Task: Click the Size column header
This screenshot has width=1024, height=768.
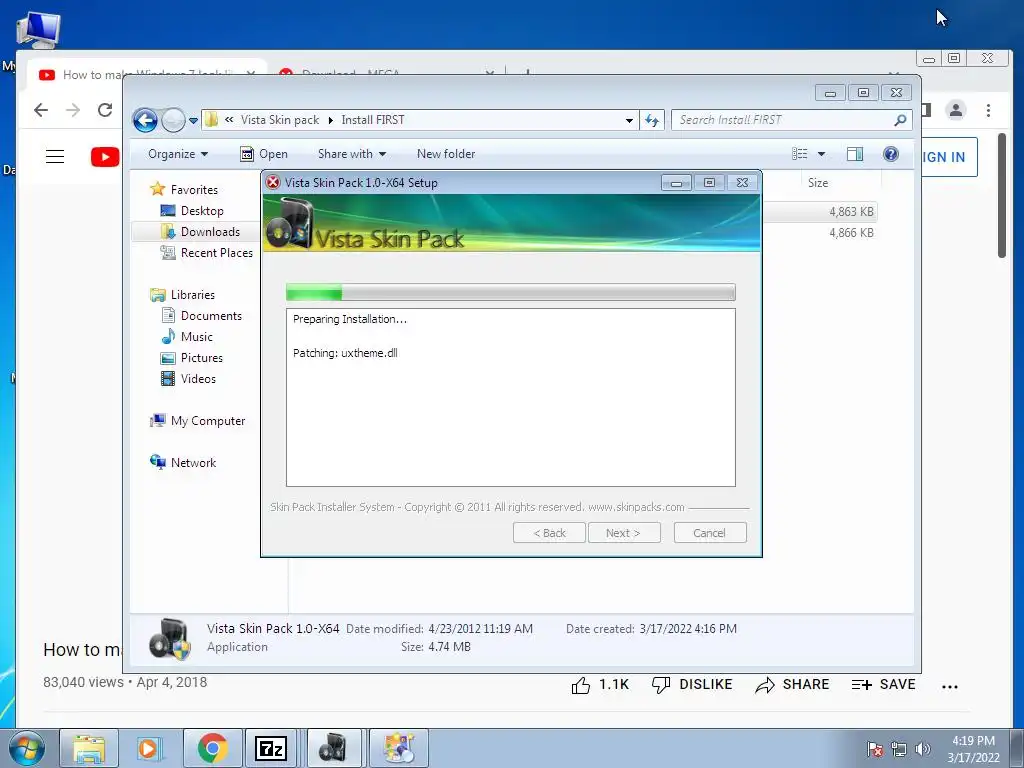Action: click(818, 183)
